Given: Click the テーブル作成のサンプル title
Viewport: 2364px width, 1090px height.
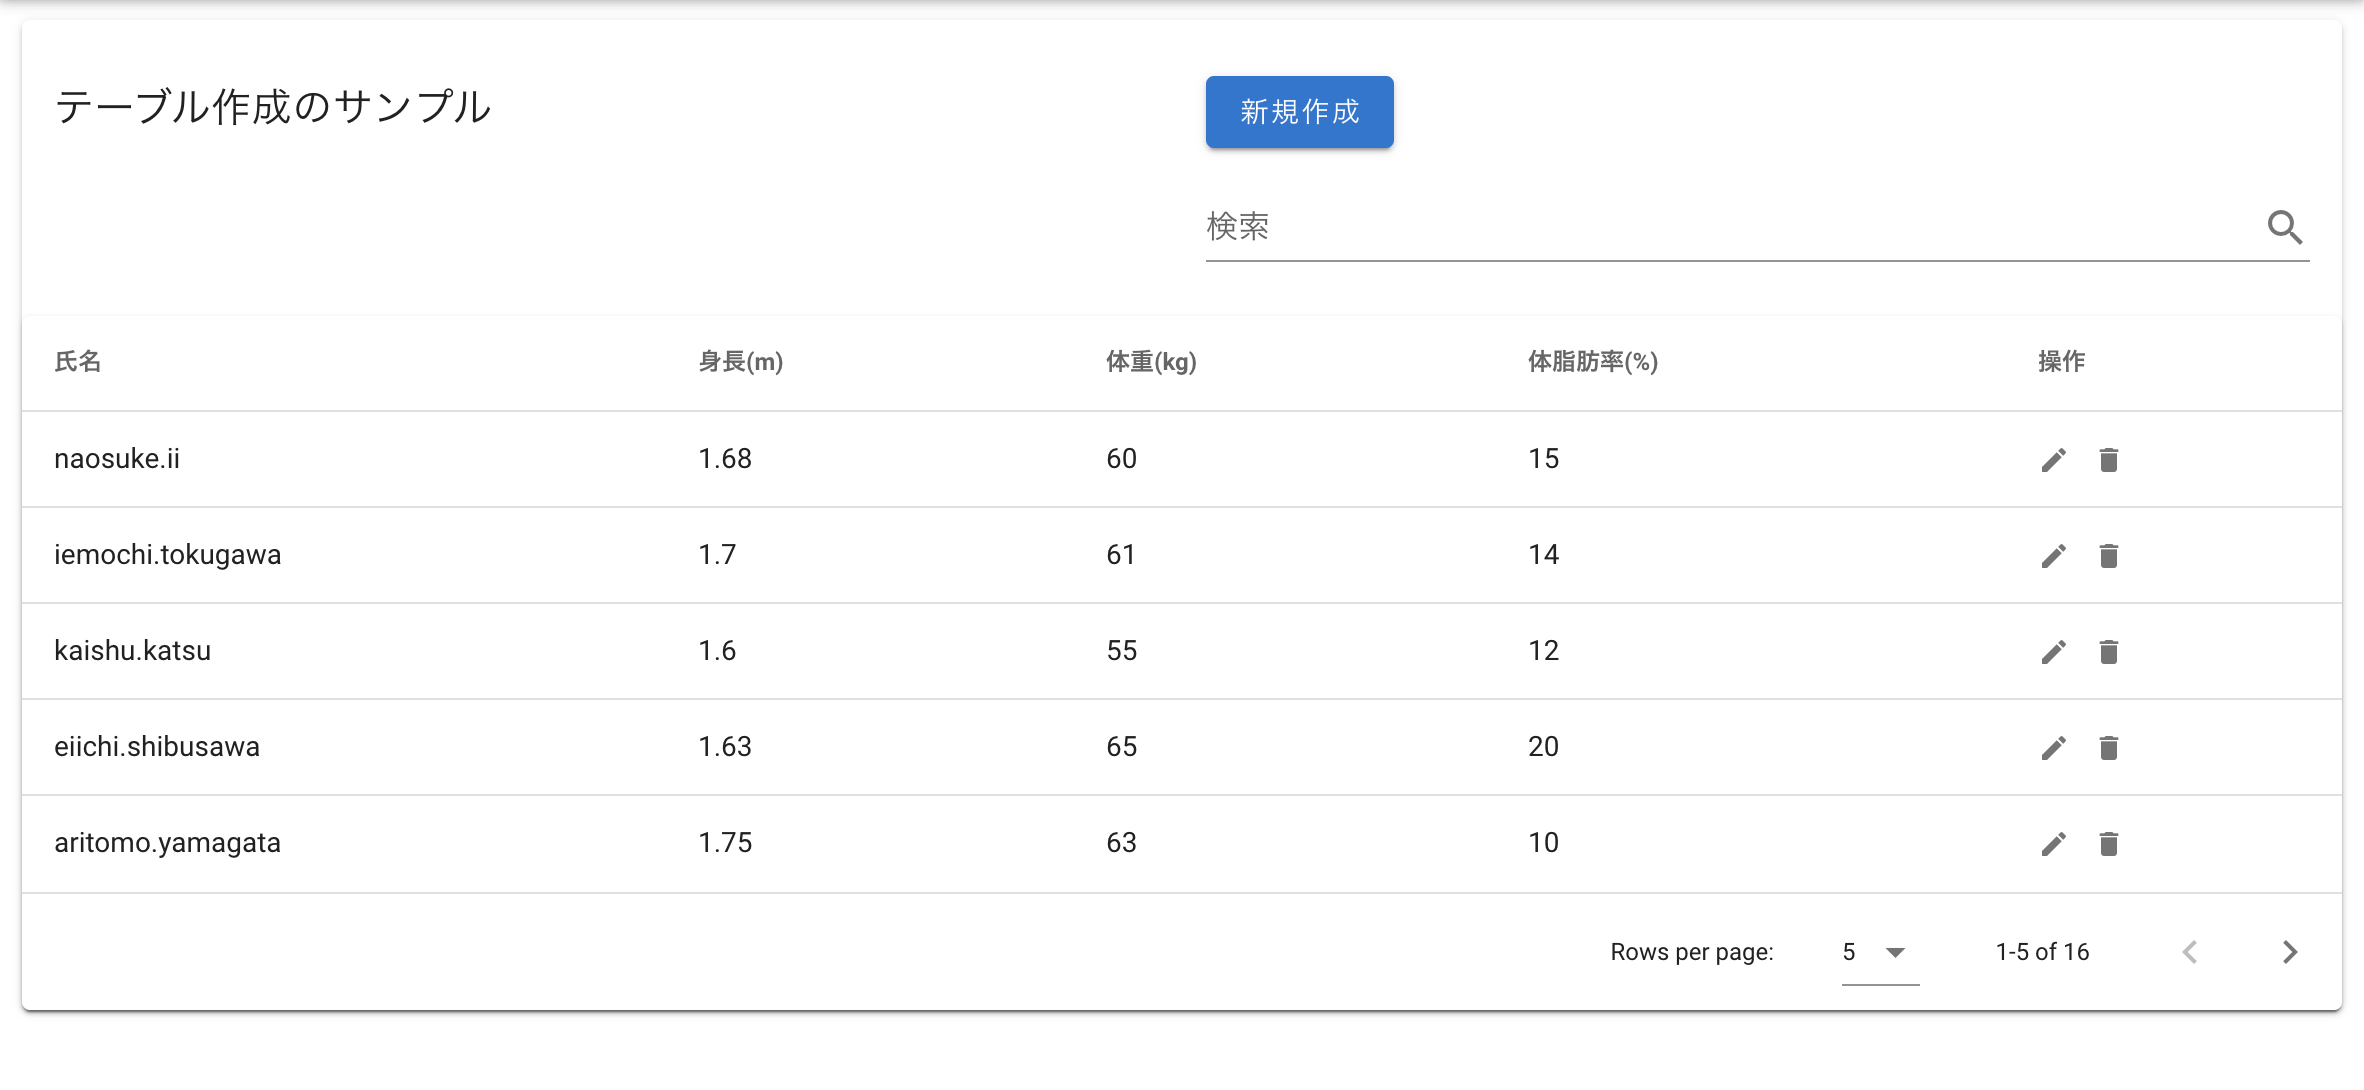Looking at the screenshot, I should (x=272, y=107).
